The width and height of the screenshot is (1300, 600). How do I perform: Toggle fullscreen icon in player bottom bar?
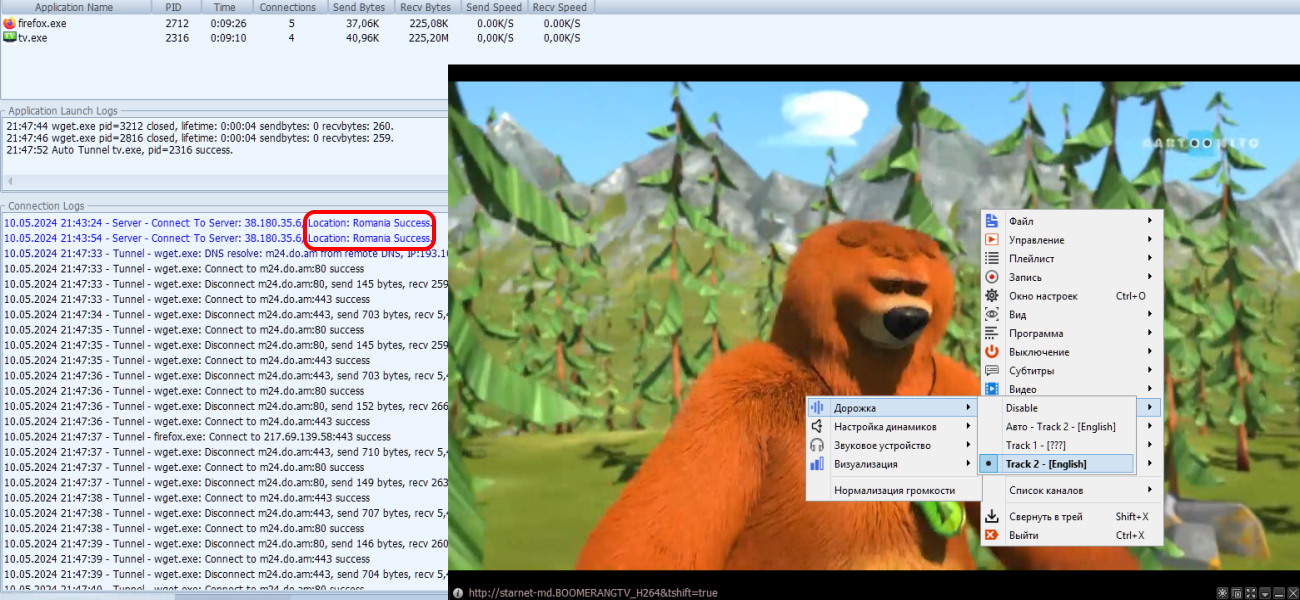point(1252,593)
